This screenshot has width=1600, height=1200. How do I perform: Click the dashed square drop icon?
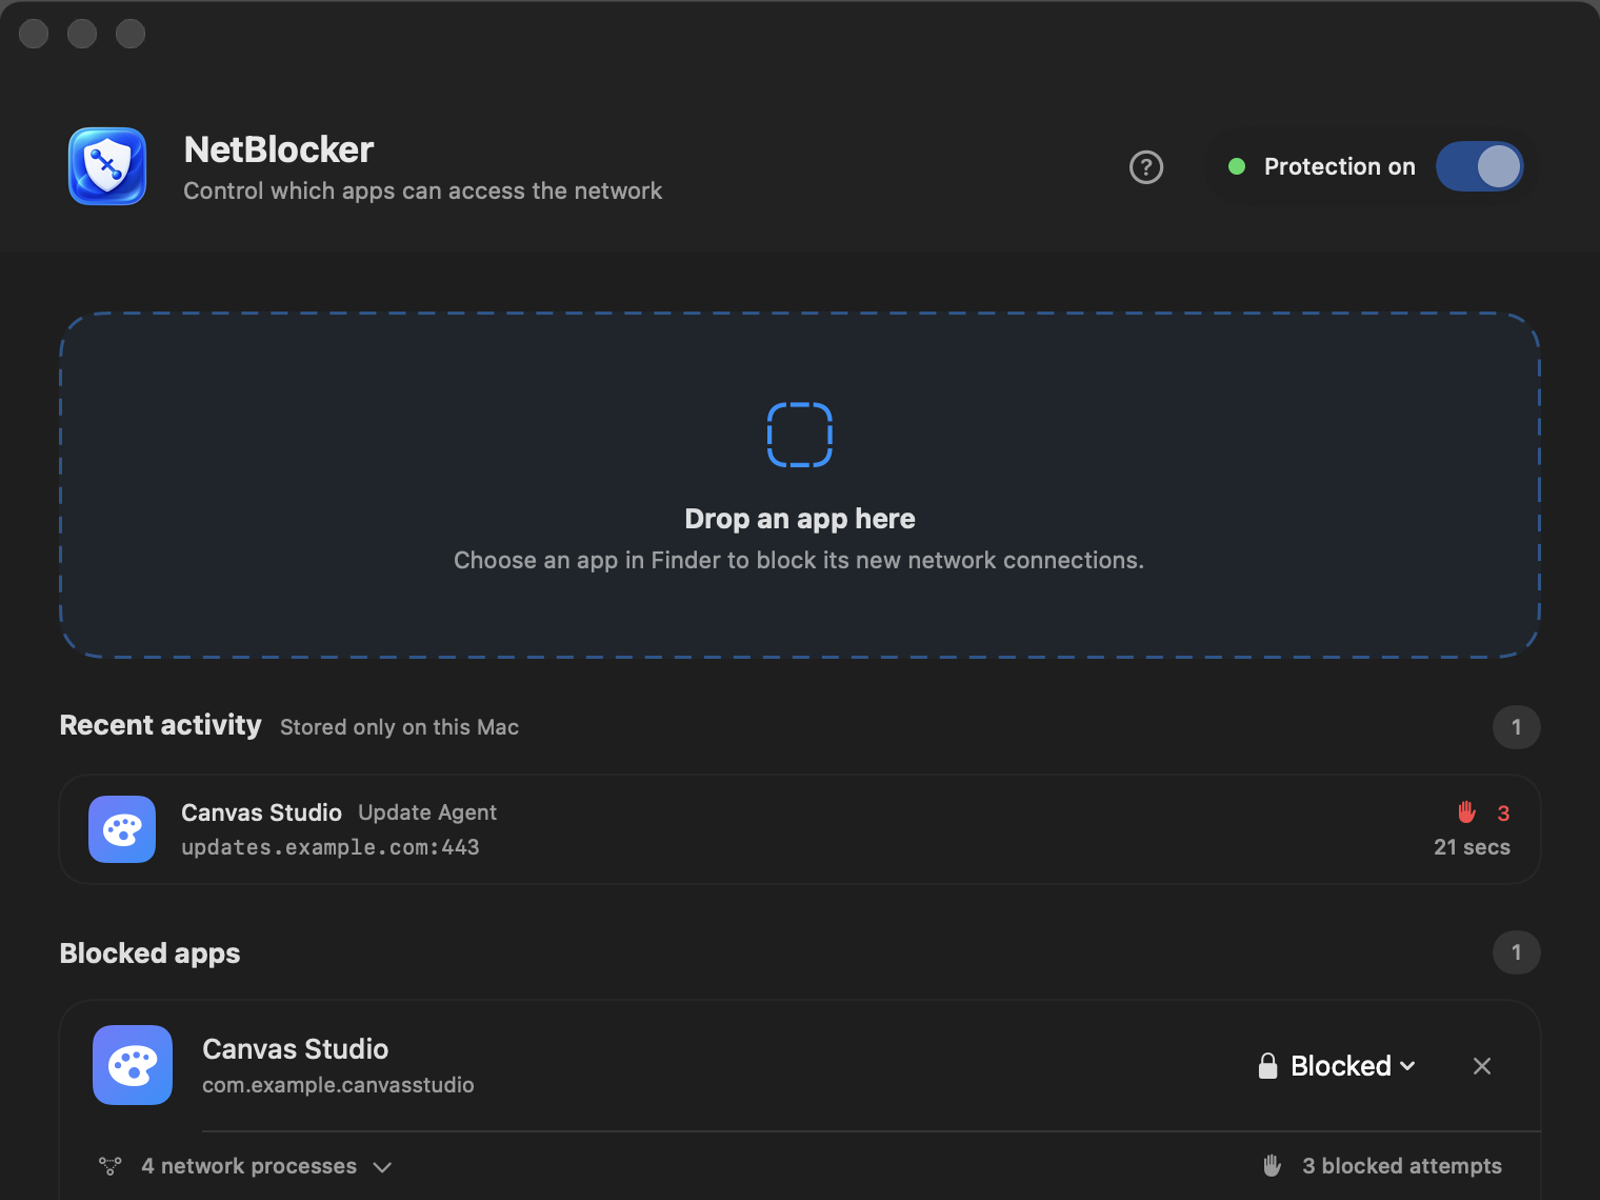(799, 435)
